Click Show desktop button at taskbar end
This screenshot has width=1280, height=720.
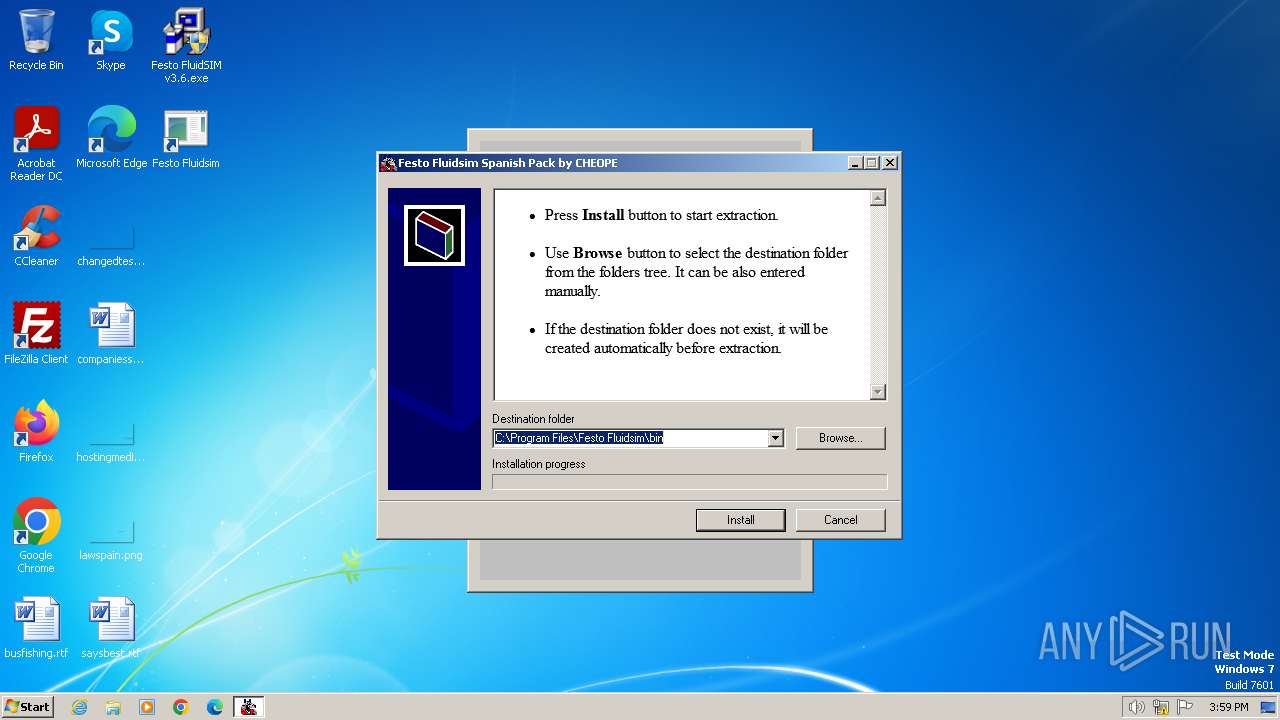tap(1269, 707)
